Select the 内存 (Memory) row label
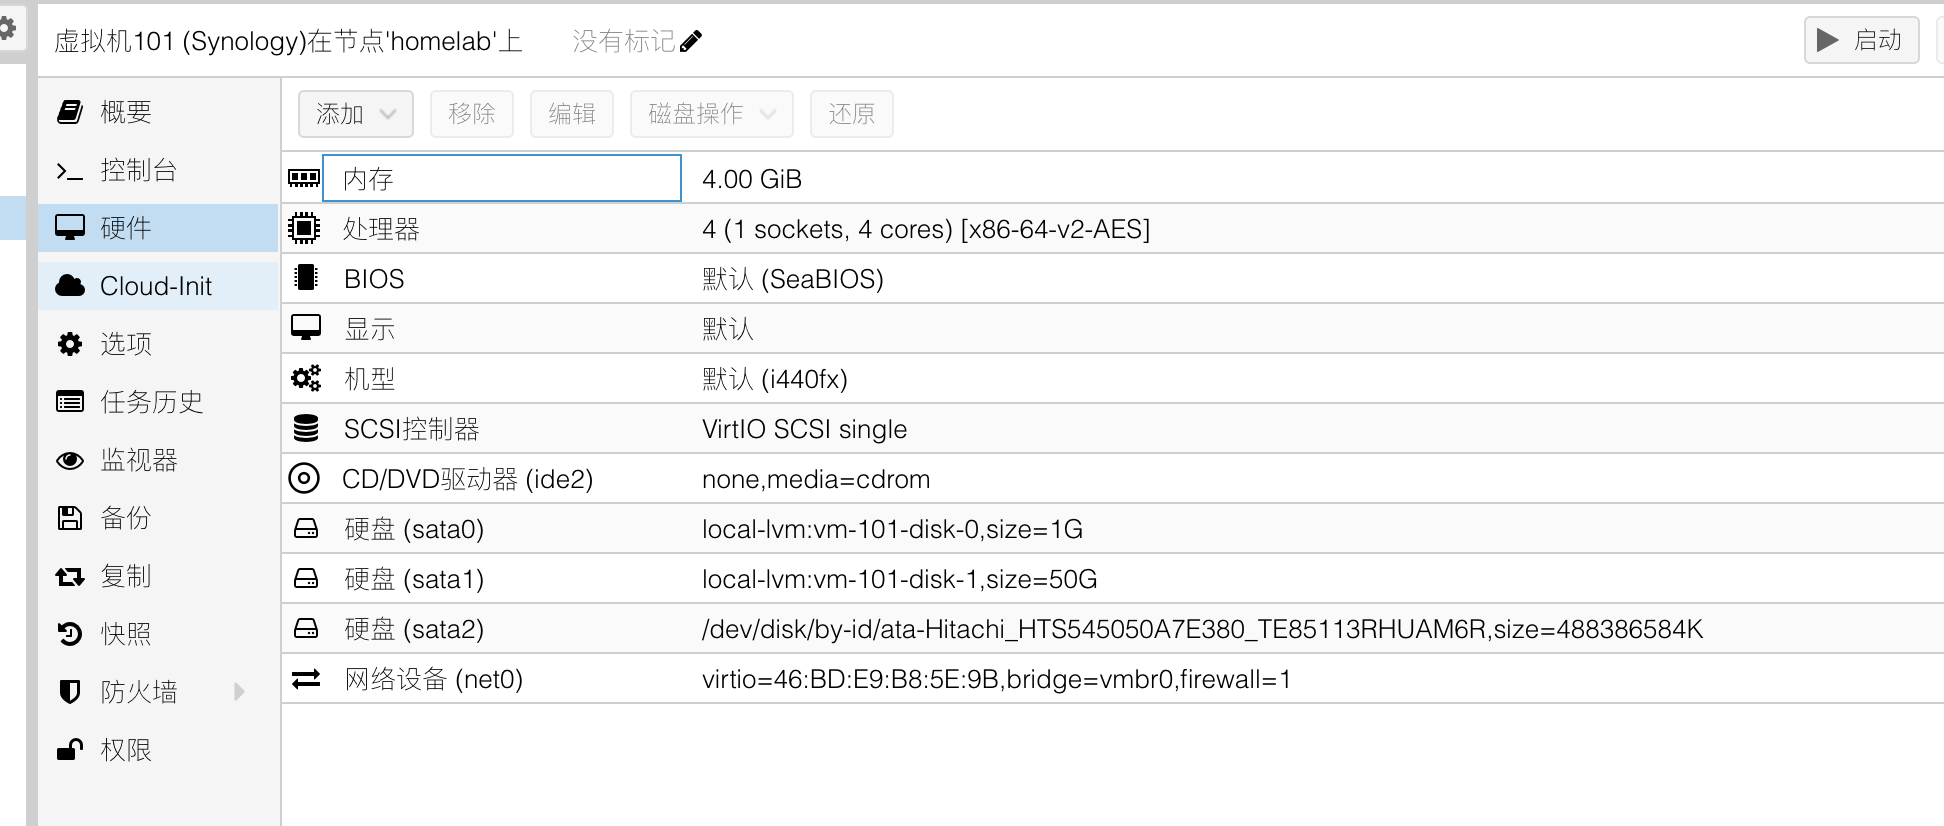 [368, 179]
